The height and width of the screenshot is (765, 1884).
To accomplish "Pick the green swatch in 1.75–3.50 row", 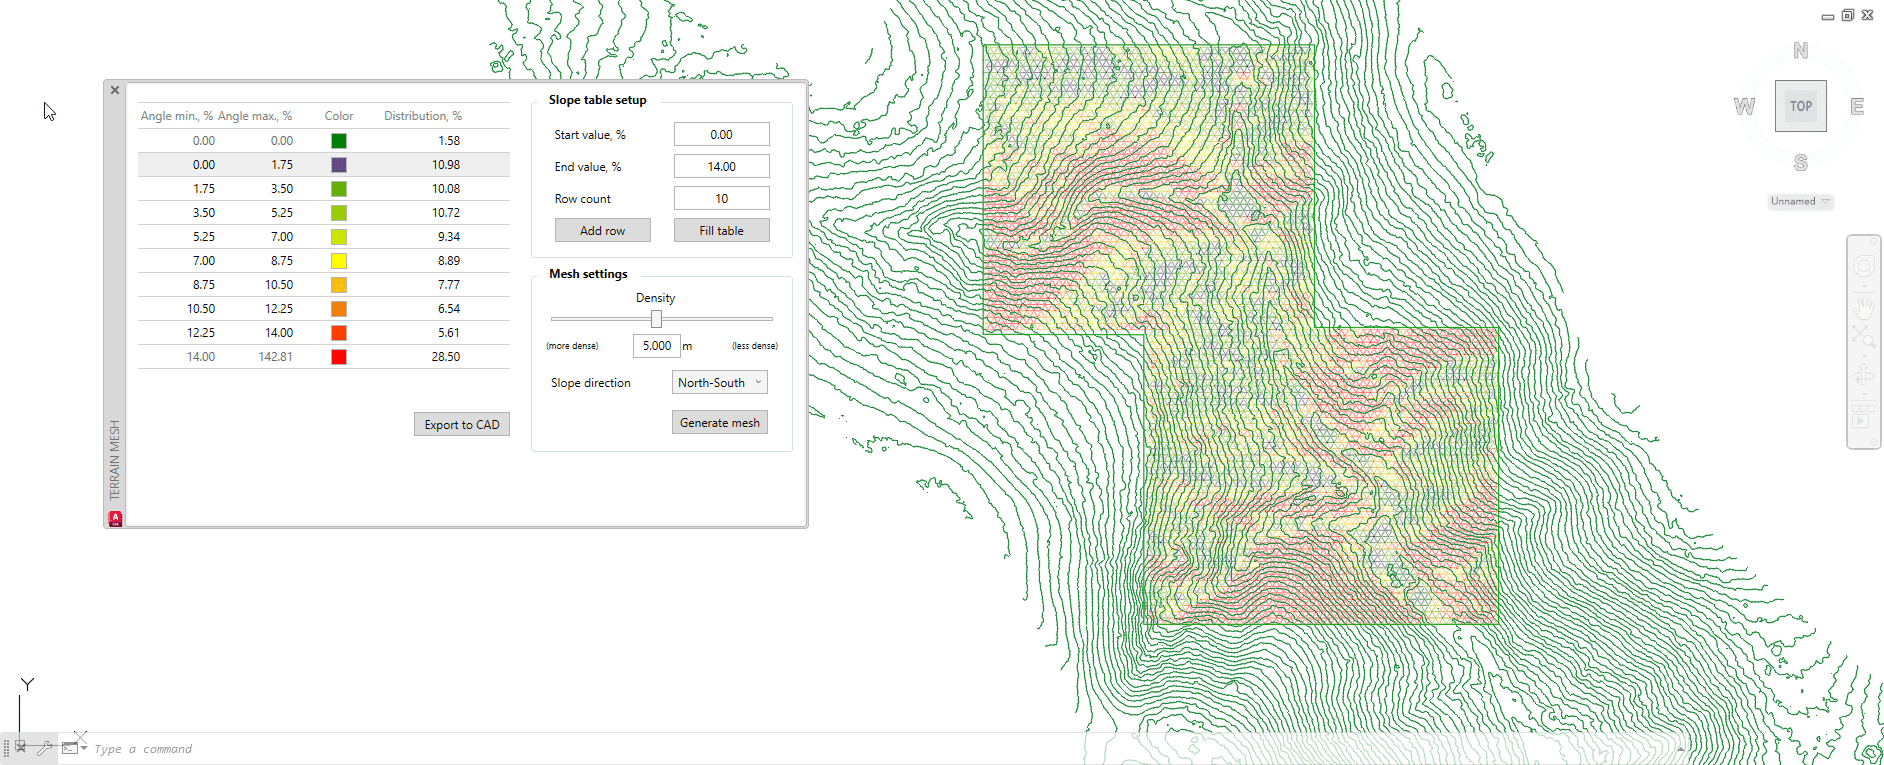I will (339, 189).
